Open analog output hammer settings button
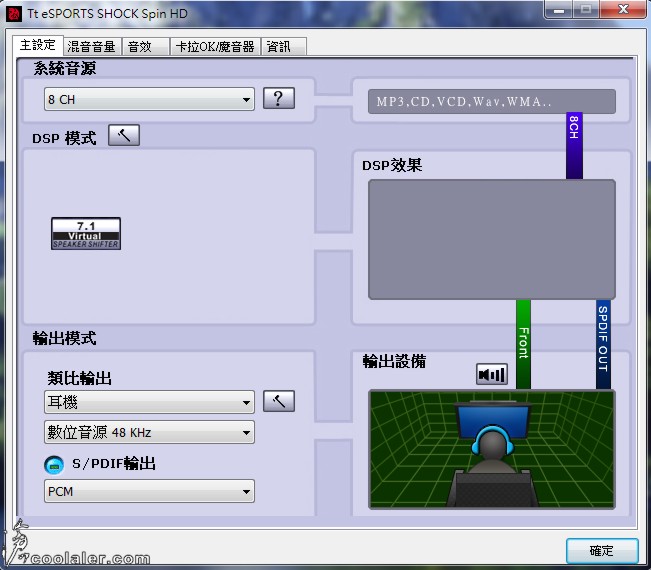The height and width of the screenshot is (570, 651). click(x=279, y=401)
